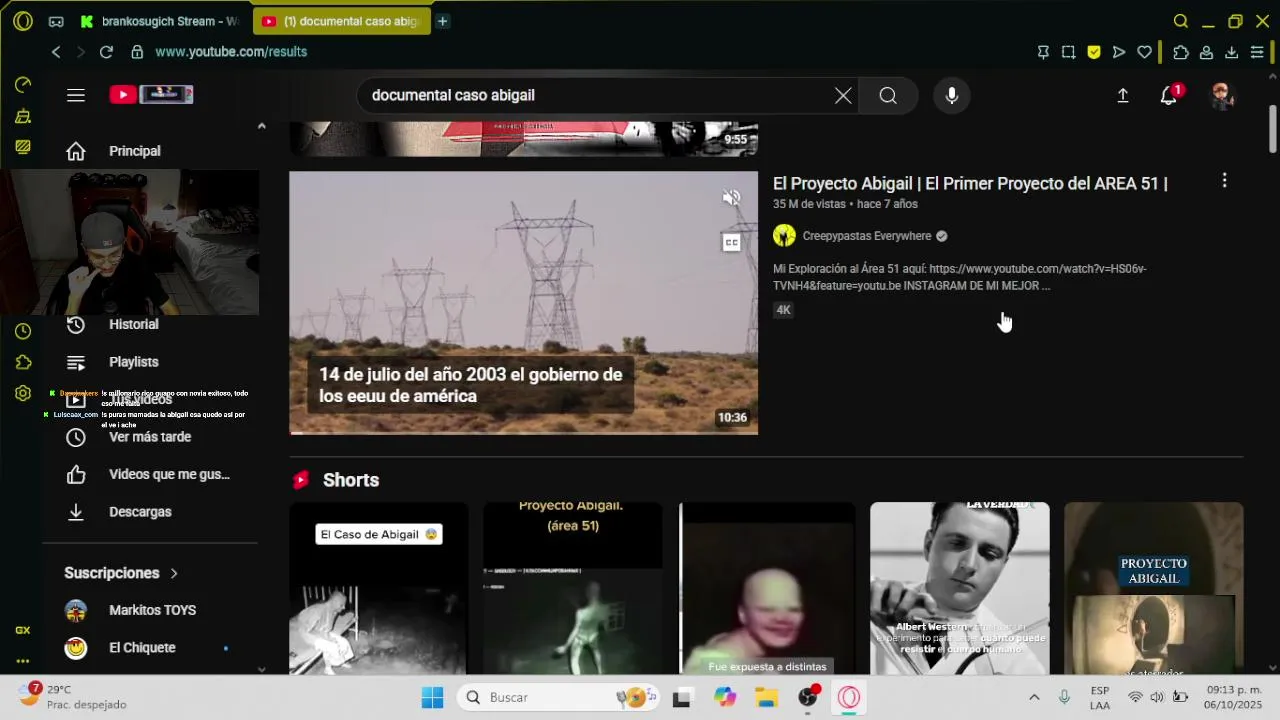Open Creepypastas Everywhere channel name
Screen dimensions: 1280x720
[x=867, y=236]
